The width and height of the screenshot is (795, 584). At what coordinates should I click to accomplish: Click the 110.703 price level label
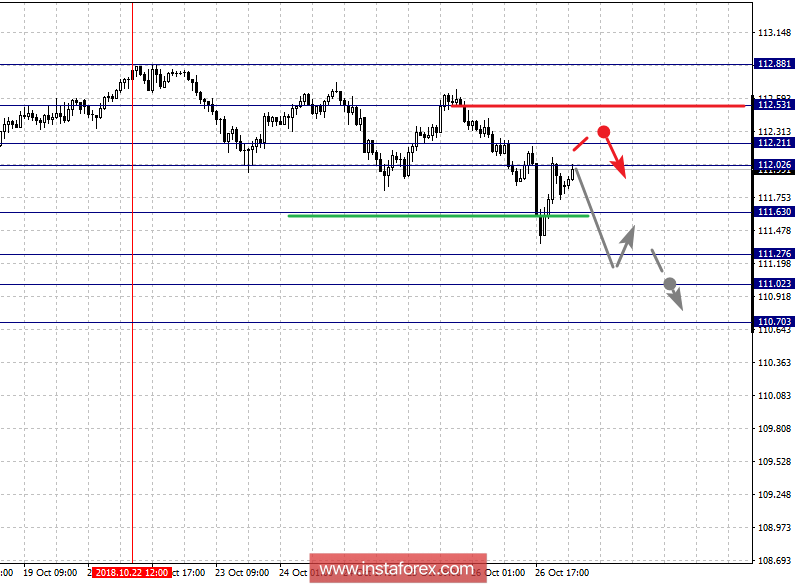pos(774,322)
